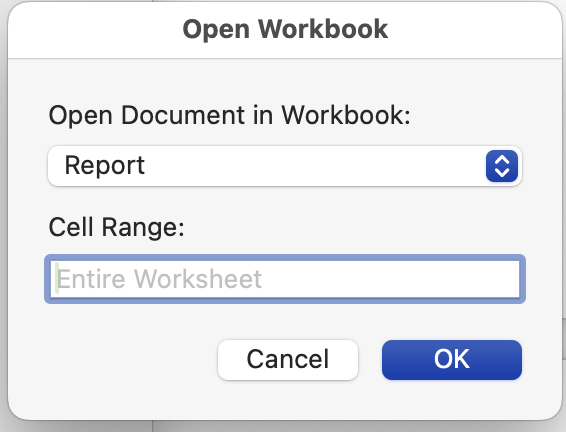Click the blank area below the title divider
This screenshot has height=432, width=566.
point(285,78)
